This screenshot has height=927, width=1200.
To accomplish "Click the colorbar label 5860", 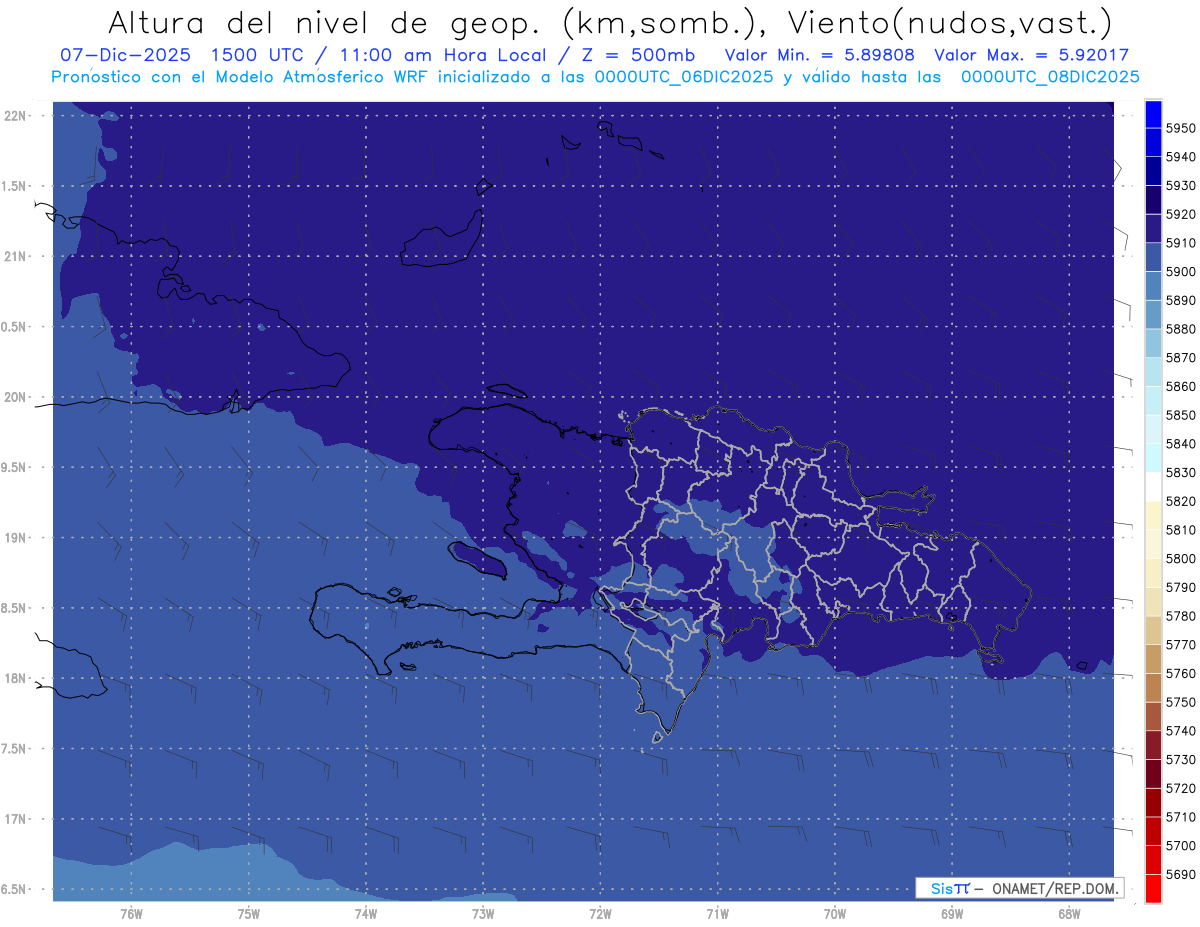I will (1181, 386).
